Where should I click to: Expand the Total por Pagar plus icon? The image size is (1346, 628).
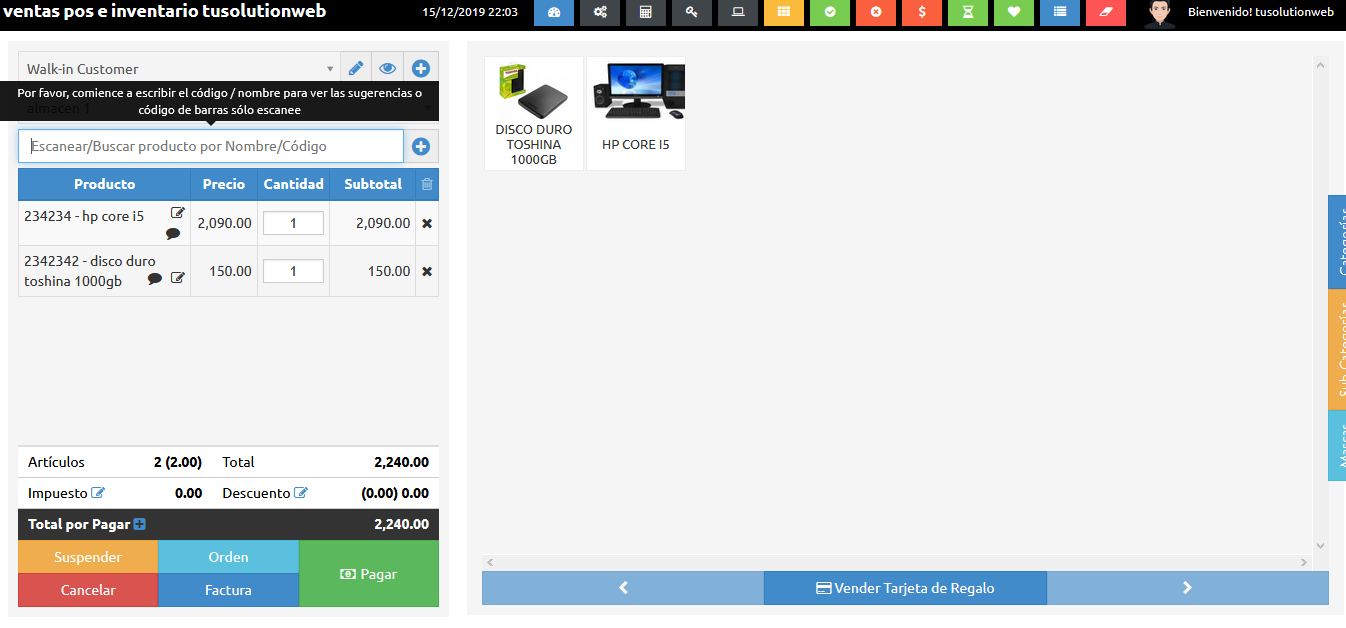pos(140,524)
